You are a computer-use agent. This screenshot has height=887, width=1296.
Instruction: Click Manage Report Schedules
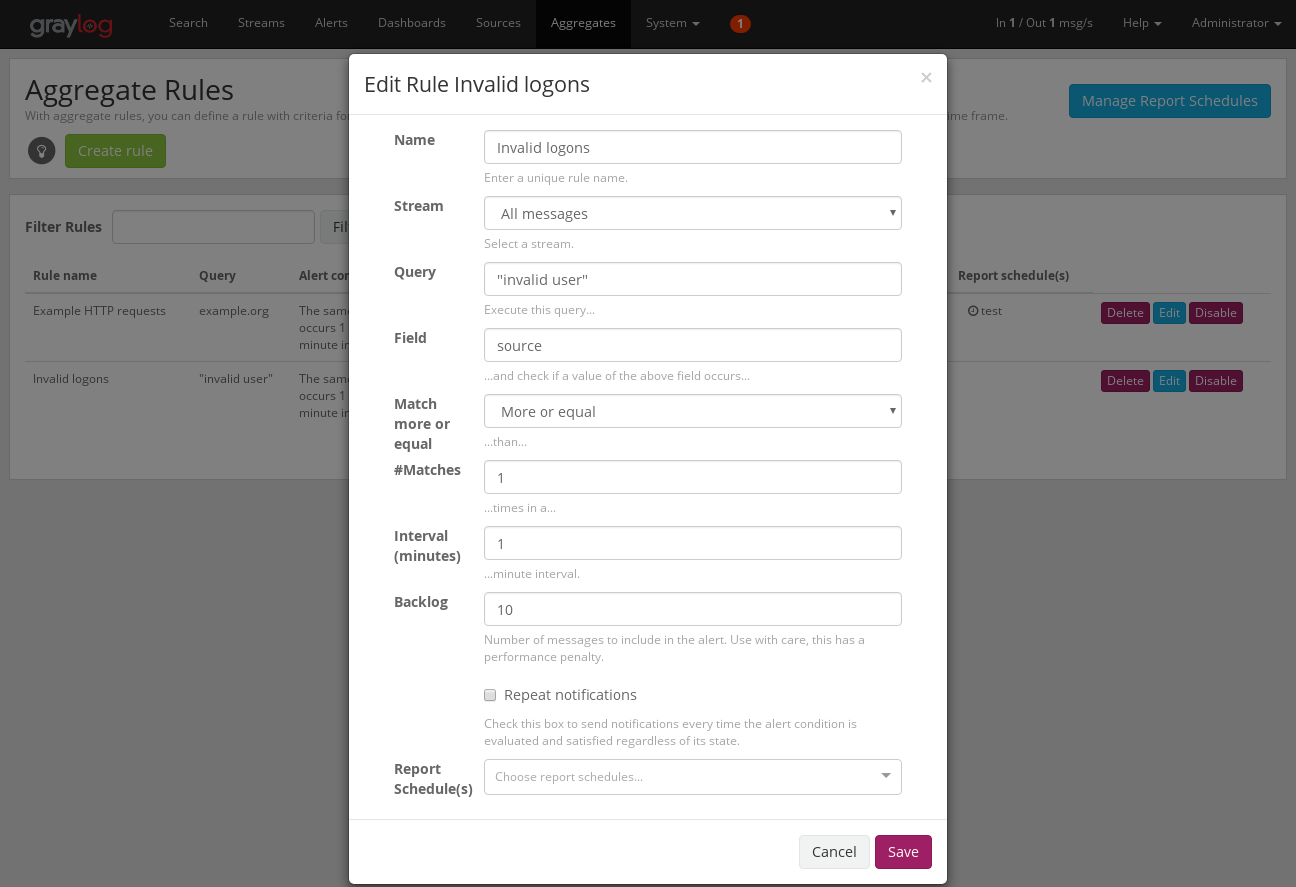click(1170, 101)
